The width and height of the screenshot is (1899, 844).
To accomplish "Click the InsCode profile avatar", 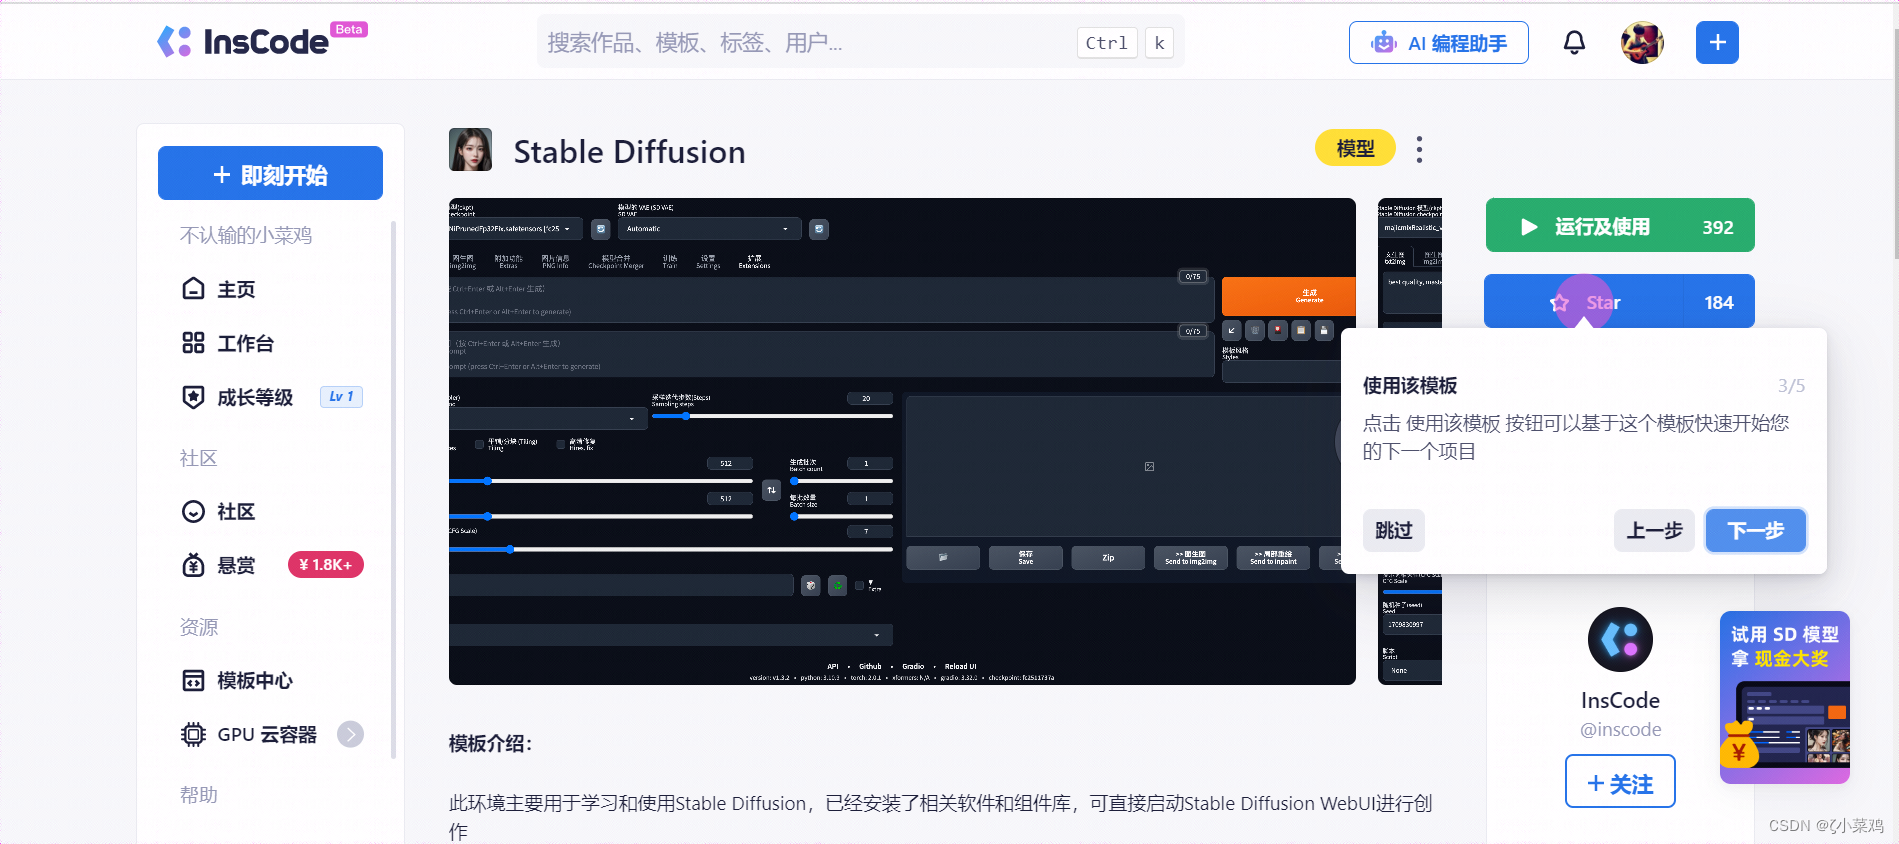I will [x=1620, y=639].
